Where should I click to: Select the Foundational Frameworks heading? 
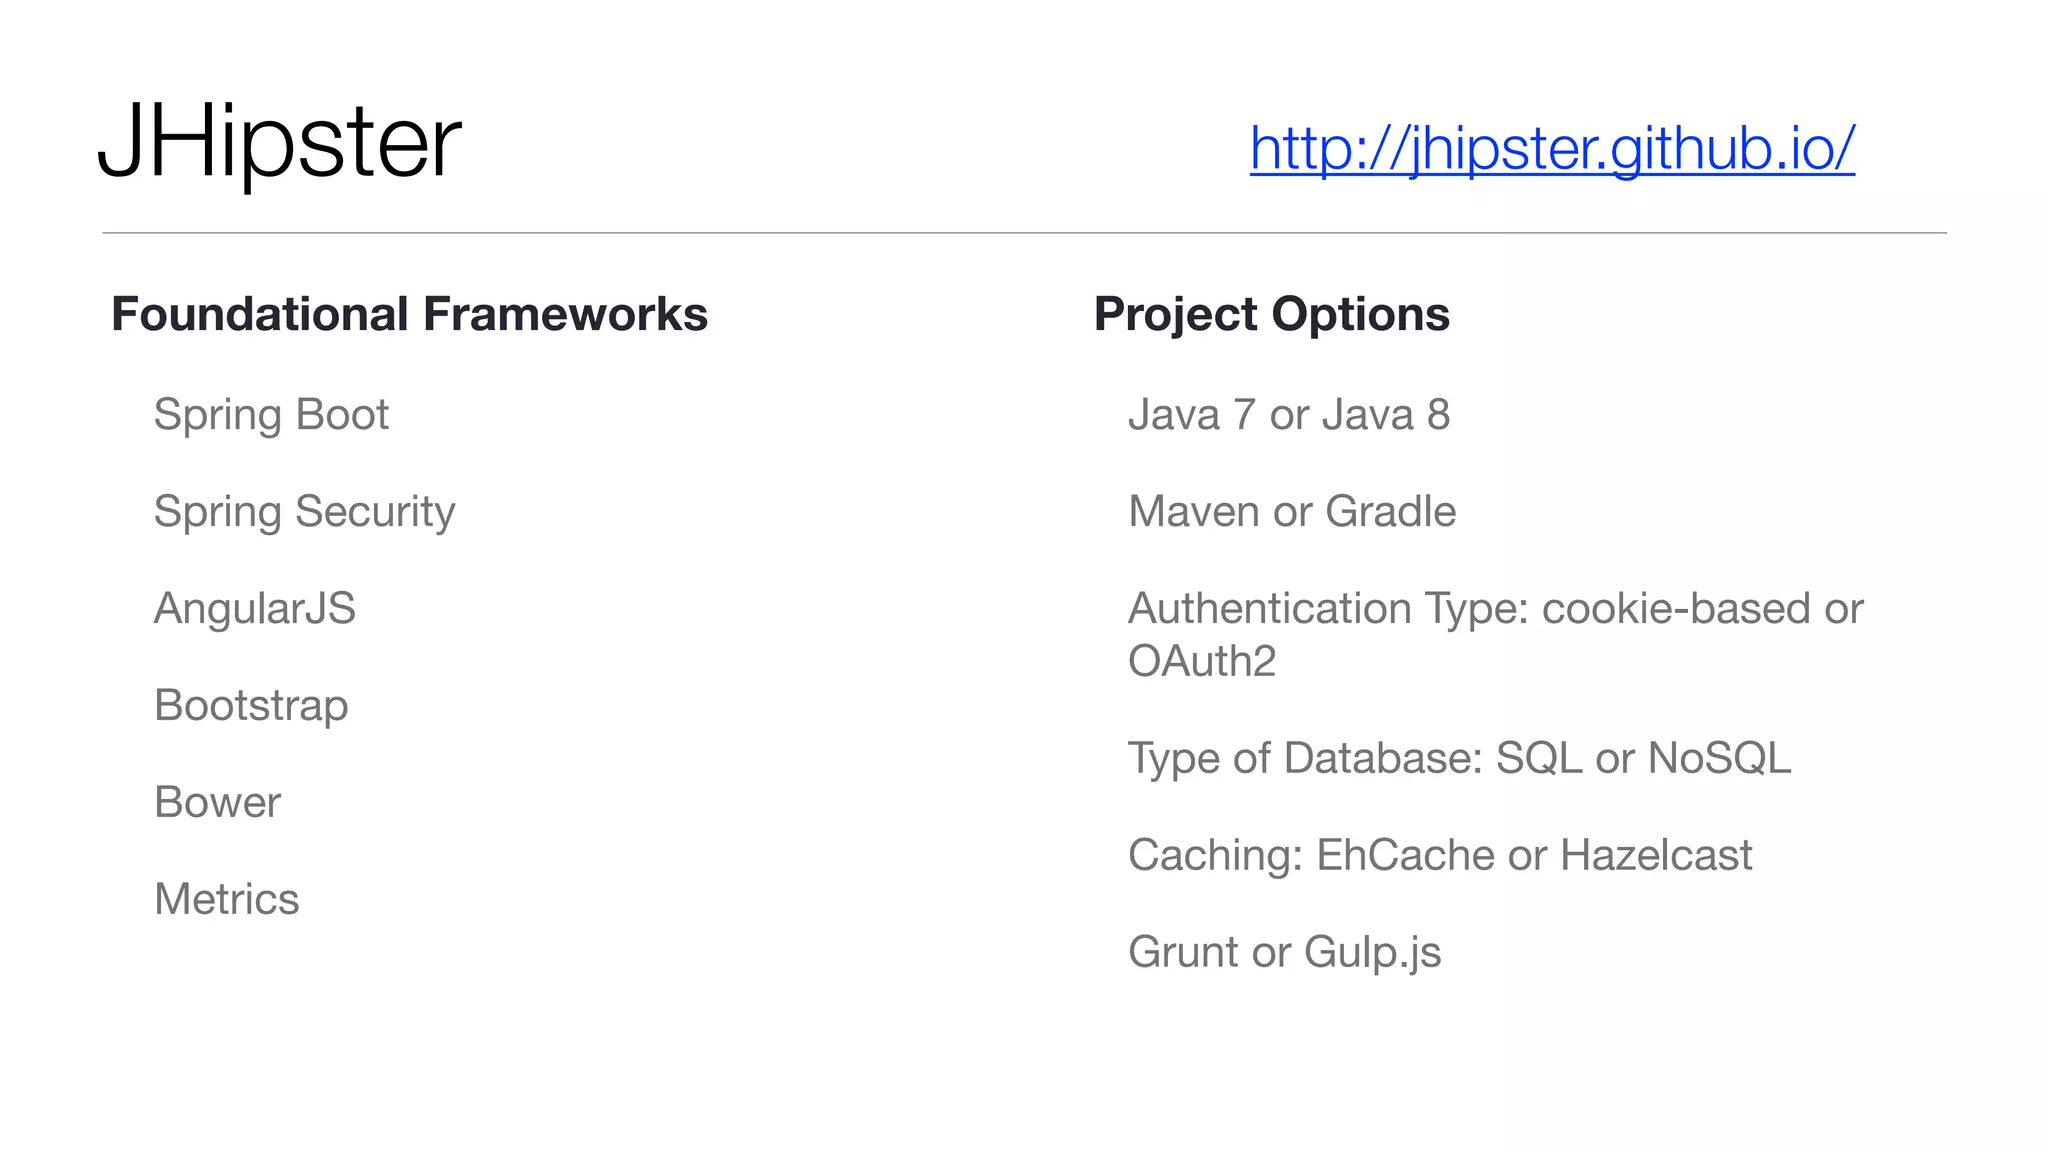pos(409,314)
